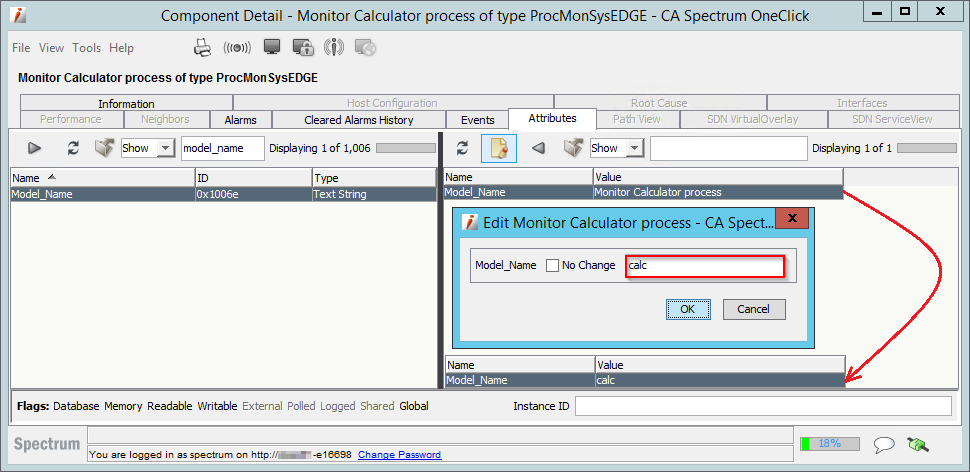
Task: Click the application icon in title bar
Action: click(x=19, y=15)
